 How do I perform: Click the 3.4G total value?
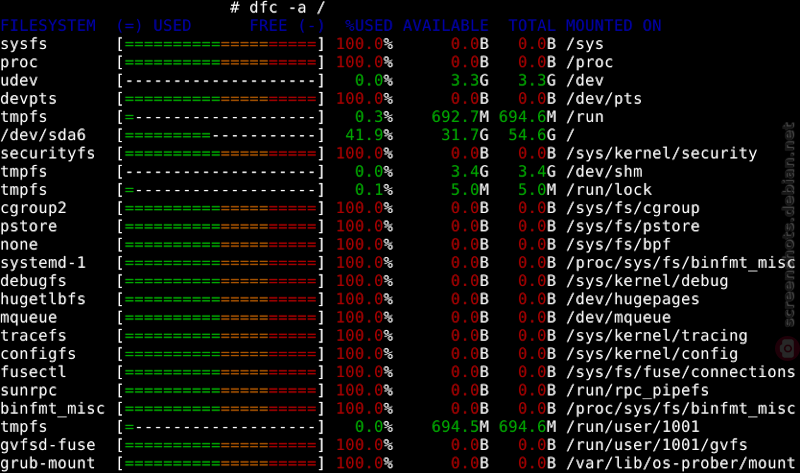(537, 172)
